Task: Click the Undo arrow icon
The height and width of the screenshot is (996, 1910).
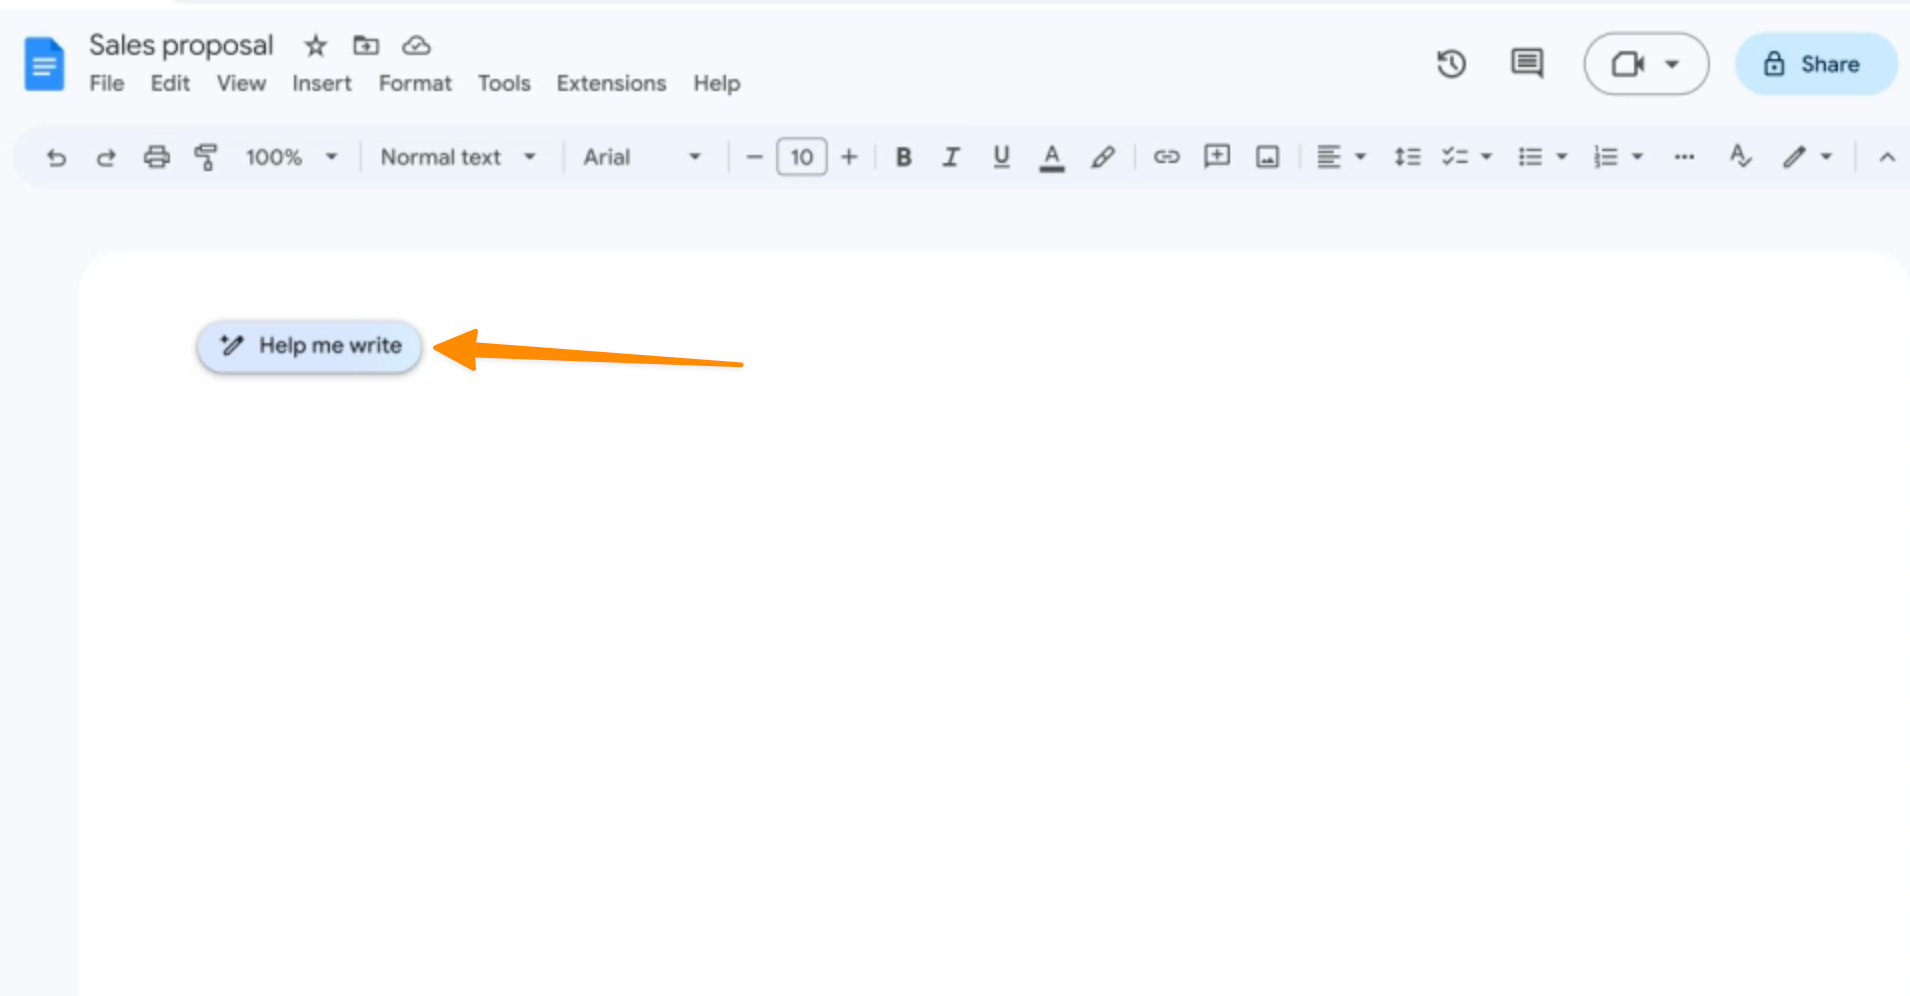Action: point(56,157)
